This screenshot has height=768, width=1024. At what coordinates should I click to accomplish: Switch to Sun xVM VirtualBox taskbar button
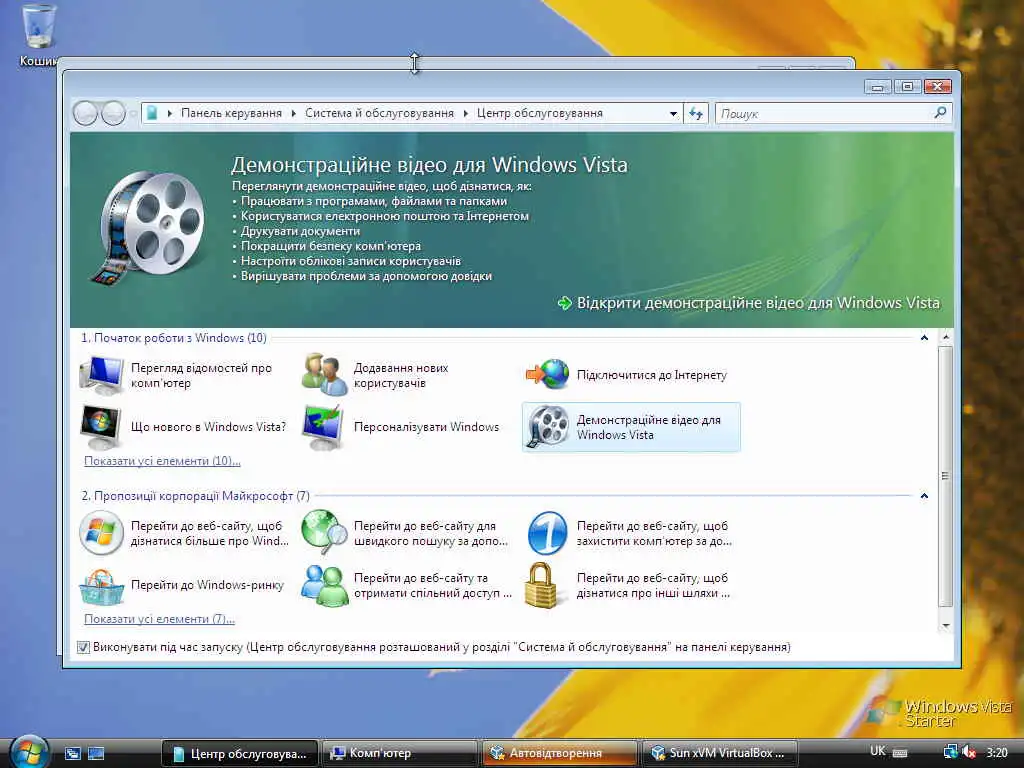click(720, 754)
